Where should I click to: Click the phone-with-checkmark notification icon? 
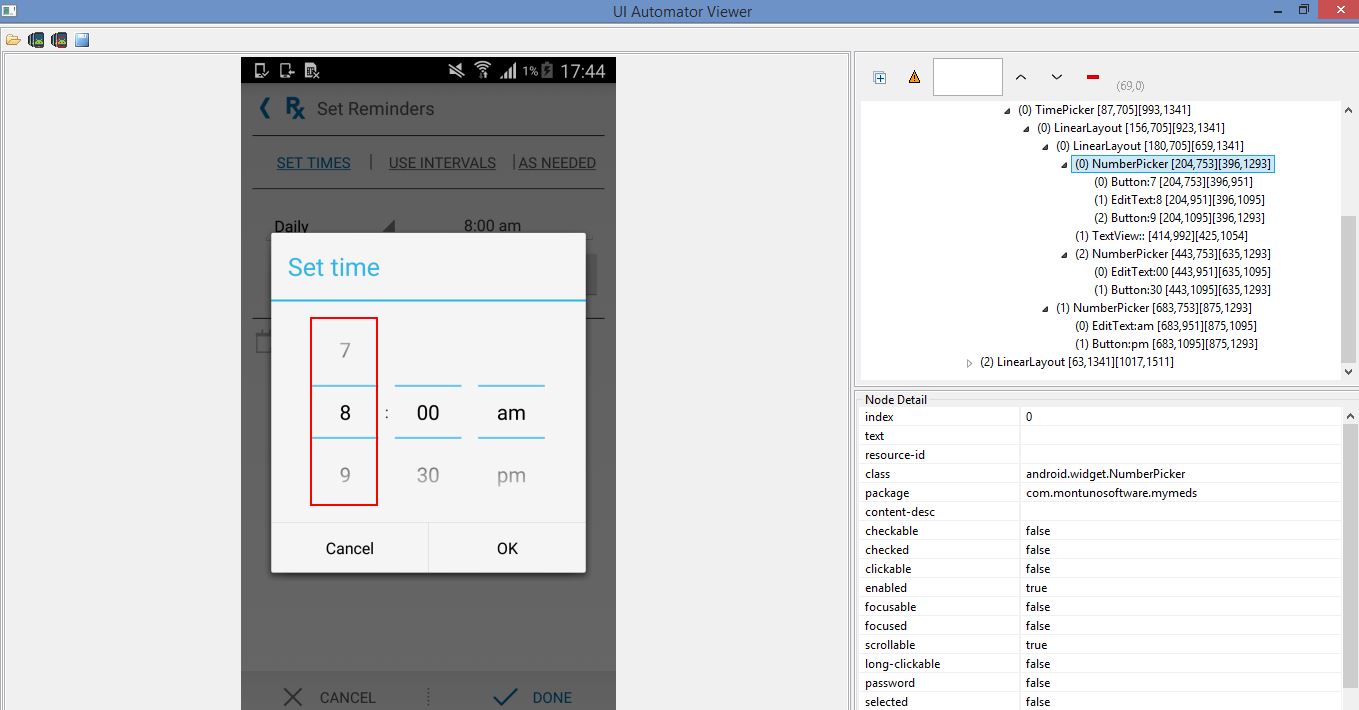[262, 70]
